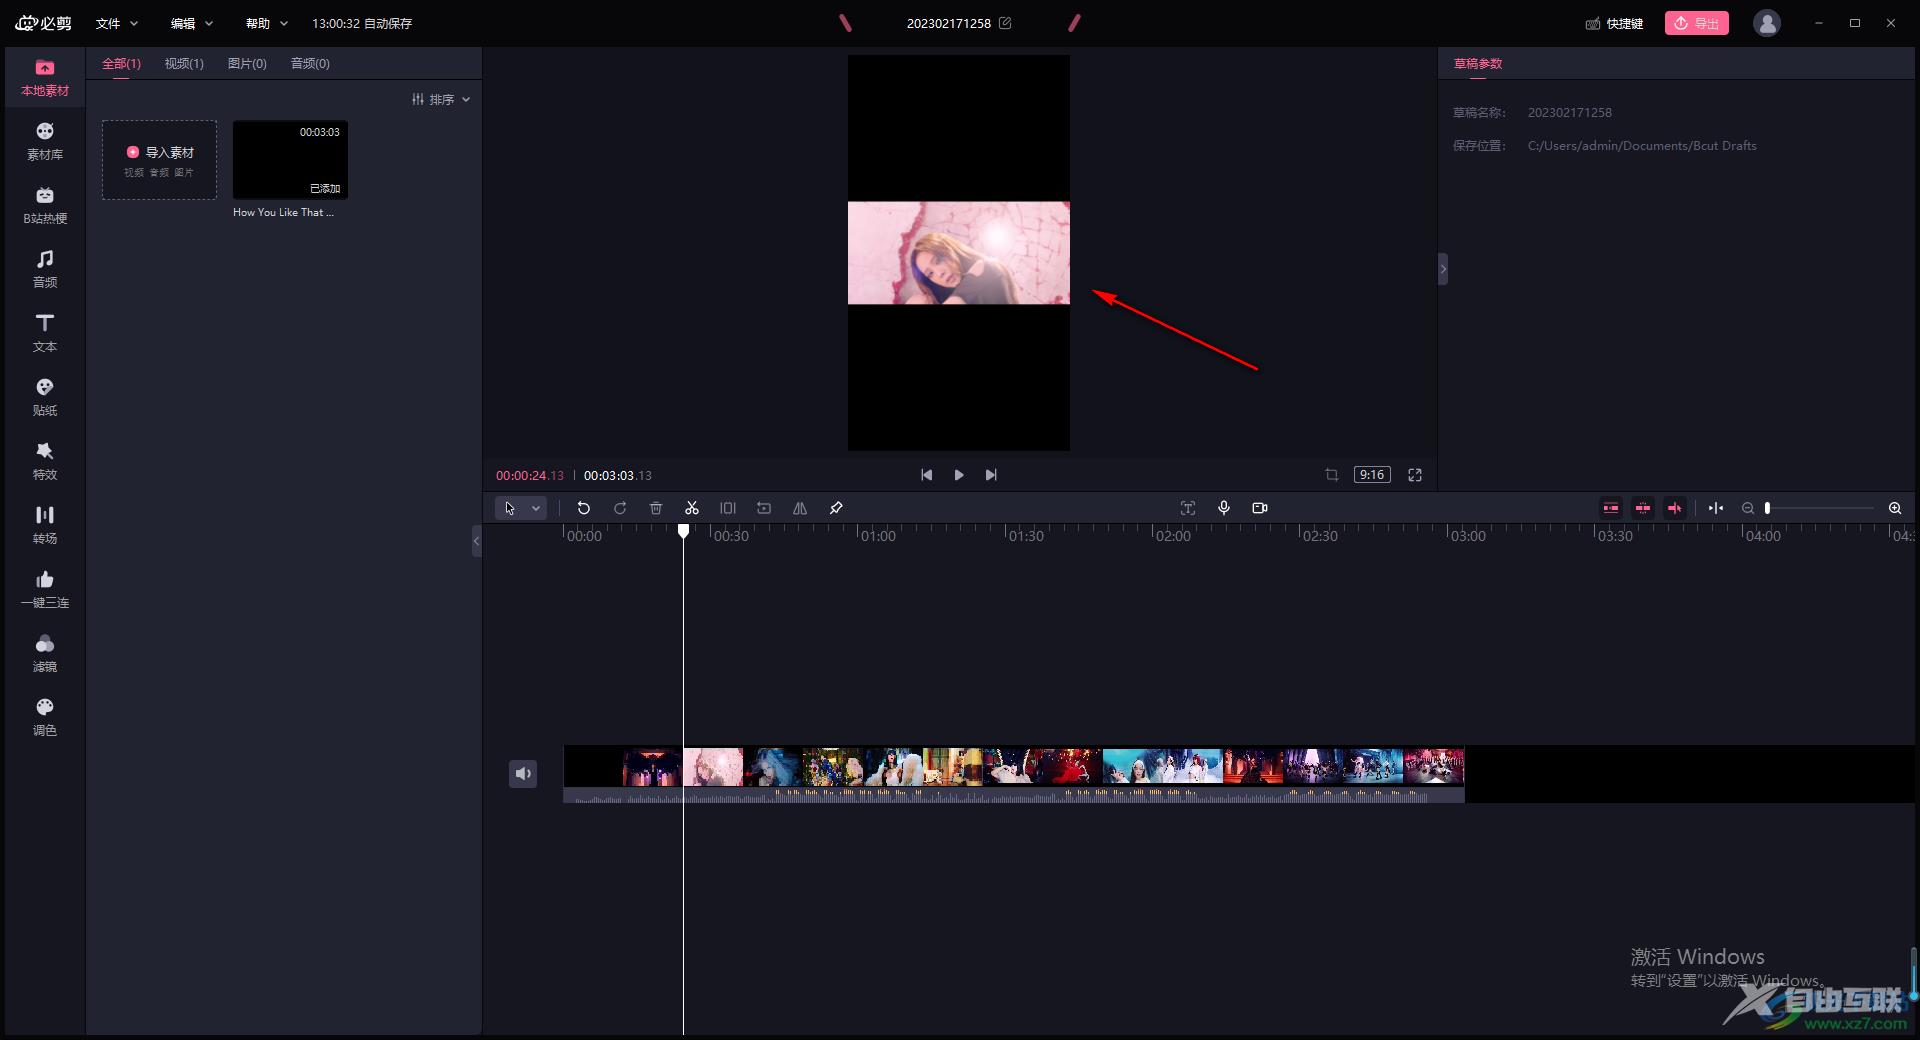Screen dimensions: 1920x1040
Task: Click the 导出 export button
Action: 1696,23
